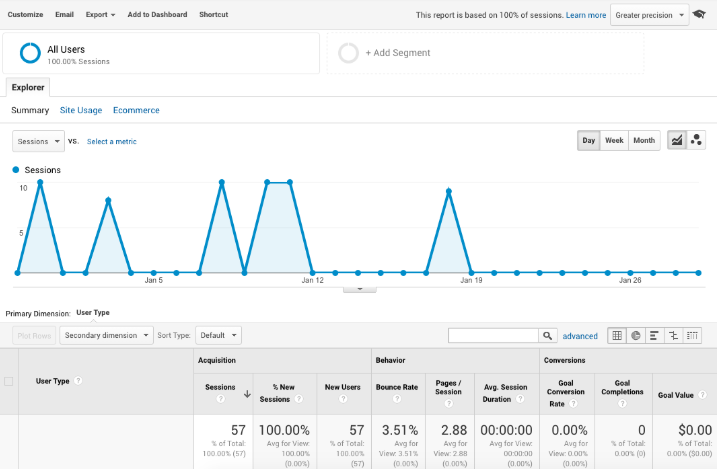
Task: Open the Explorer tab
Action: 28,87
